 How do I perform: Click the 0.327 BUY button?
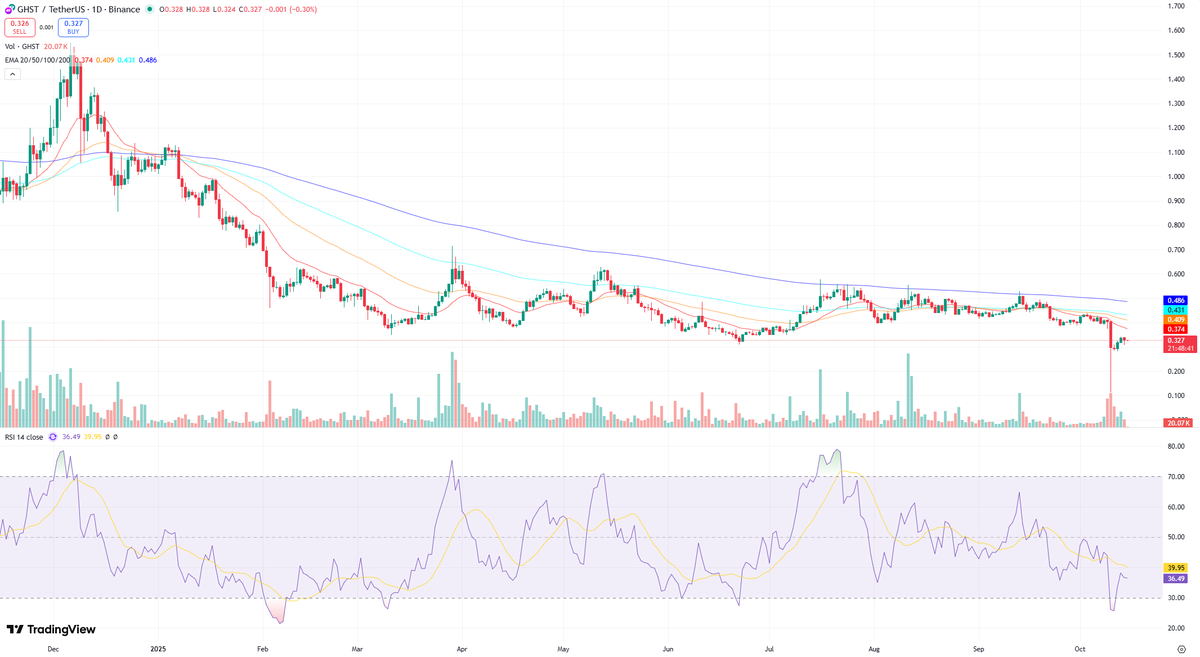coord(72,27)
